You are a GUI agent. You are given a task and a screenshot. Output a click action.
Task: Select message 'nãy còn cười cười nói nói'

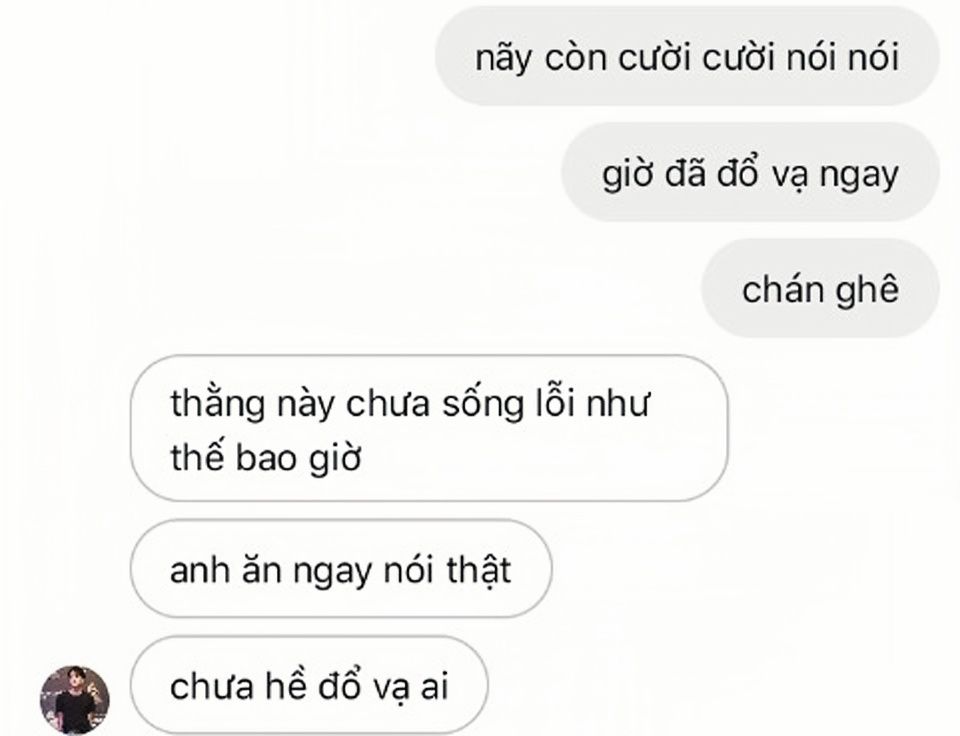point(687,56)
